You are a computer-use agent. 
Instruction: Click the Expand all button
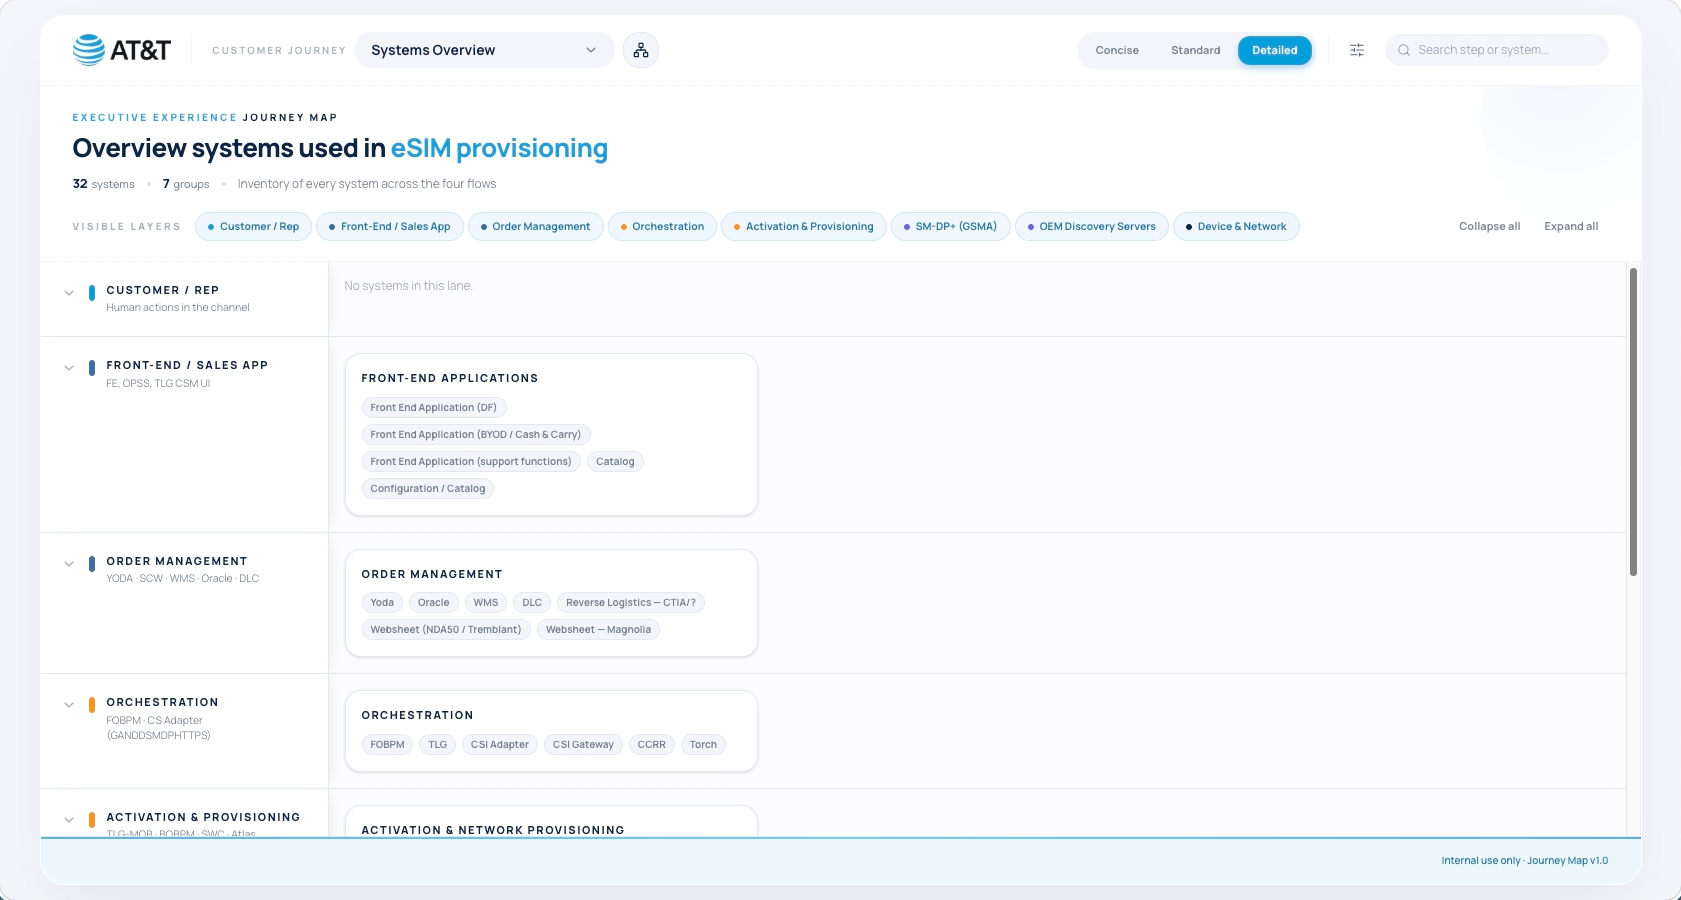coord(1571,227)
